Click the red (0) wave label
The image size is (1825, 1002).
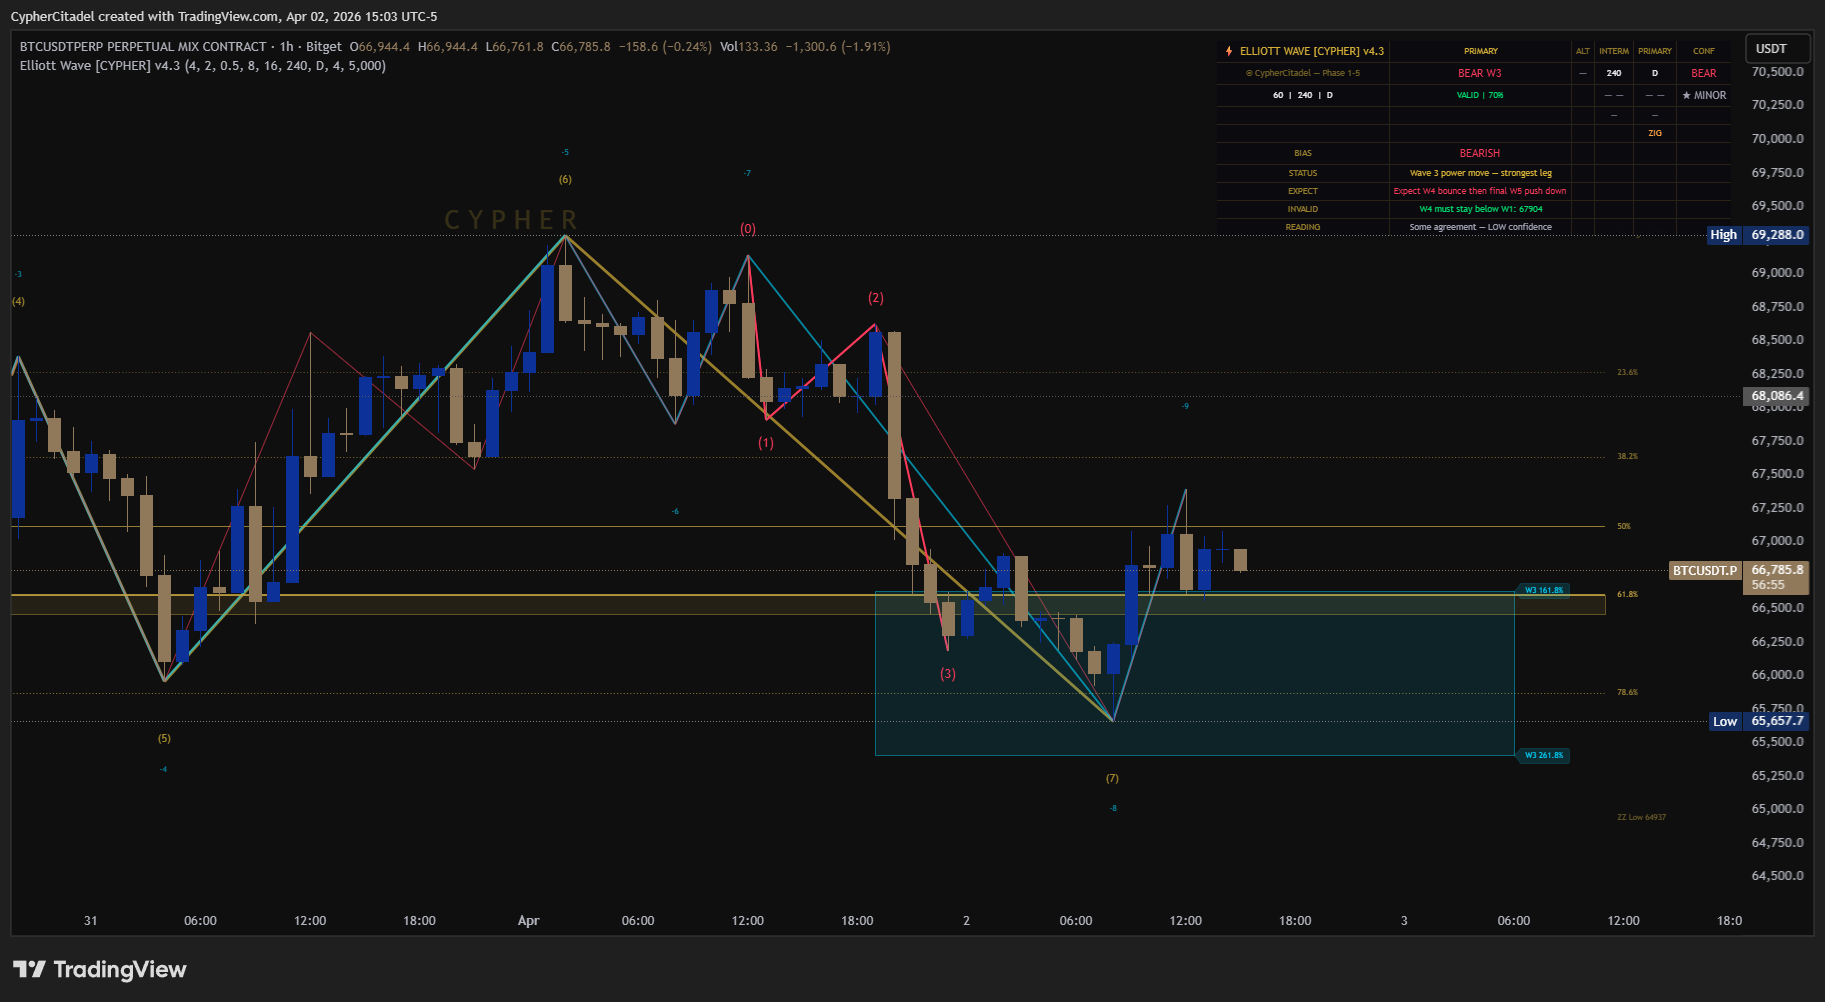click(x=748, y=229)
